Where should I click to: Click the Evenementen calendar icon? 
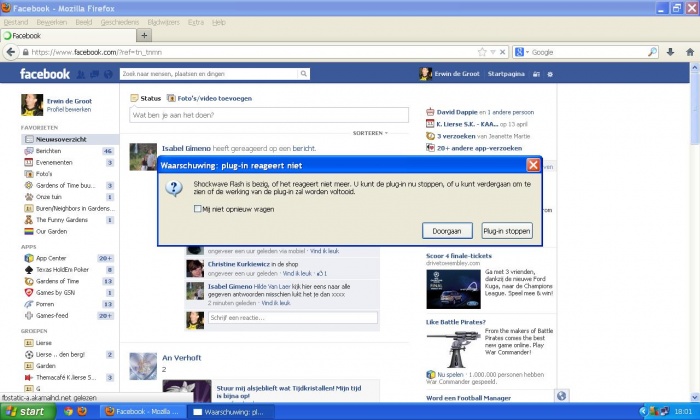coord(28,162)
